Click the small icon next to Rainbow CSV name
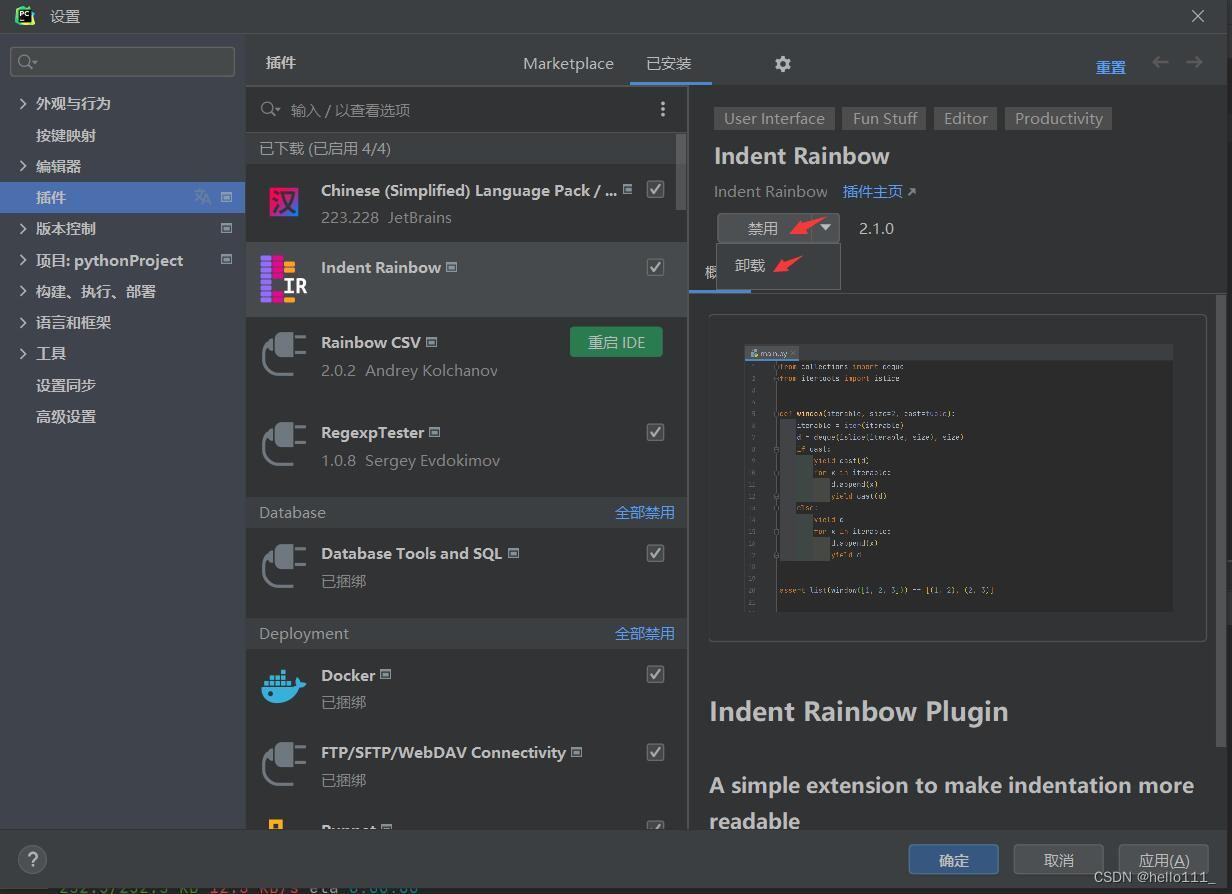The height and width of the screenshot is (894, 1232). pyautogui.click(x=432, y=342)
